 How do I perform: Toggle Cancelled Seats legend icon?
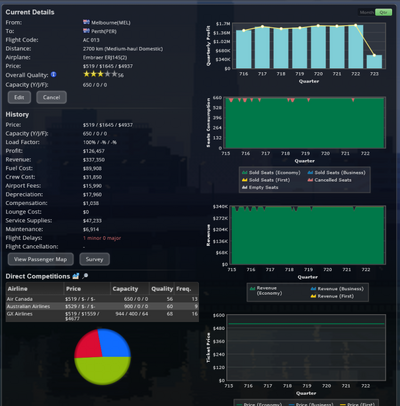[x=310, y=180]
